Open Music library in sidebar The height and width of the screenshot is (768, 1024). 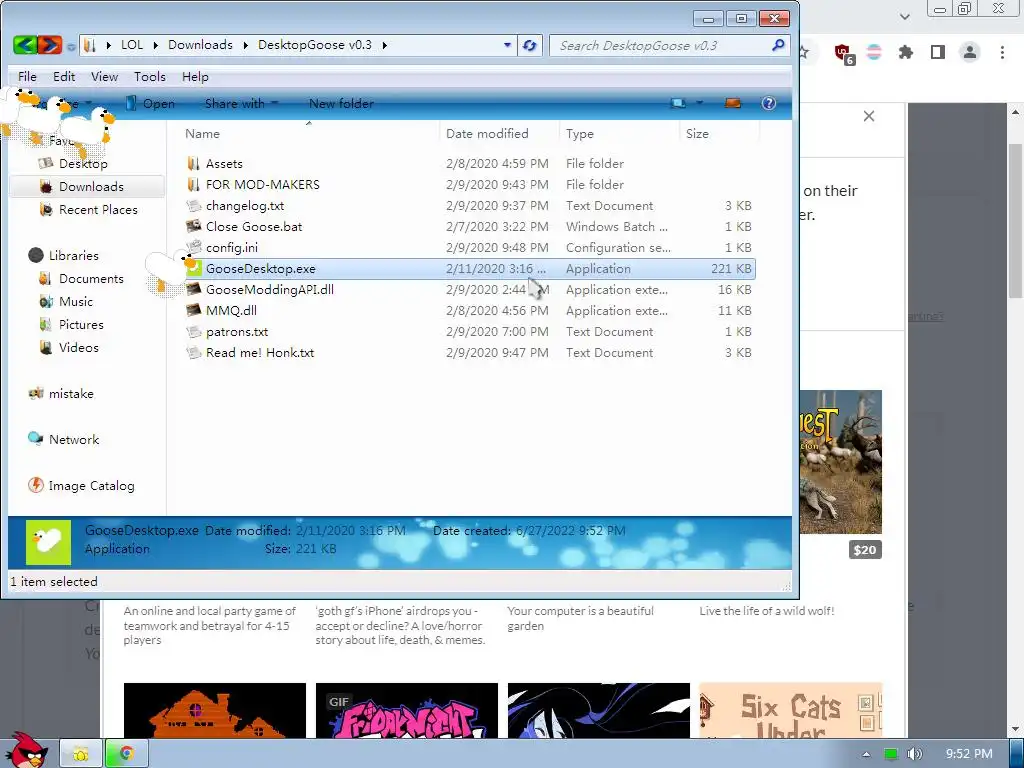coord(76,302)
